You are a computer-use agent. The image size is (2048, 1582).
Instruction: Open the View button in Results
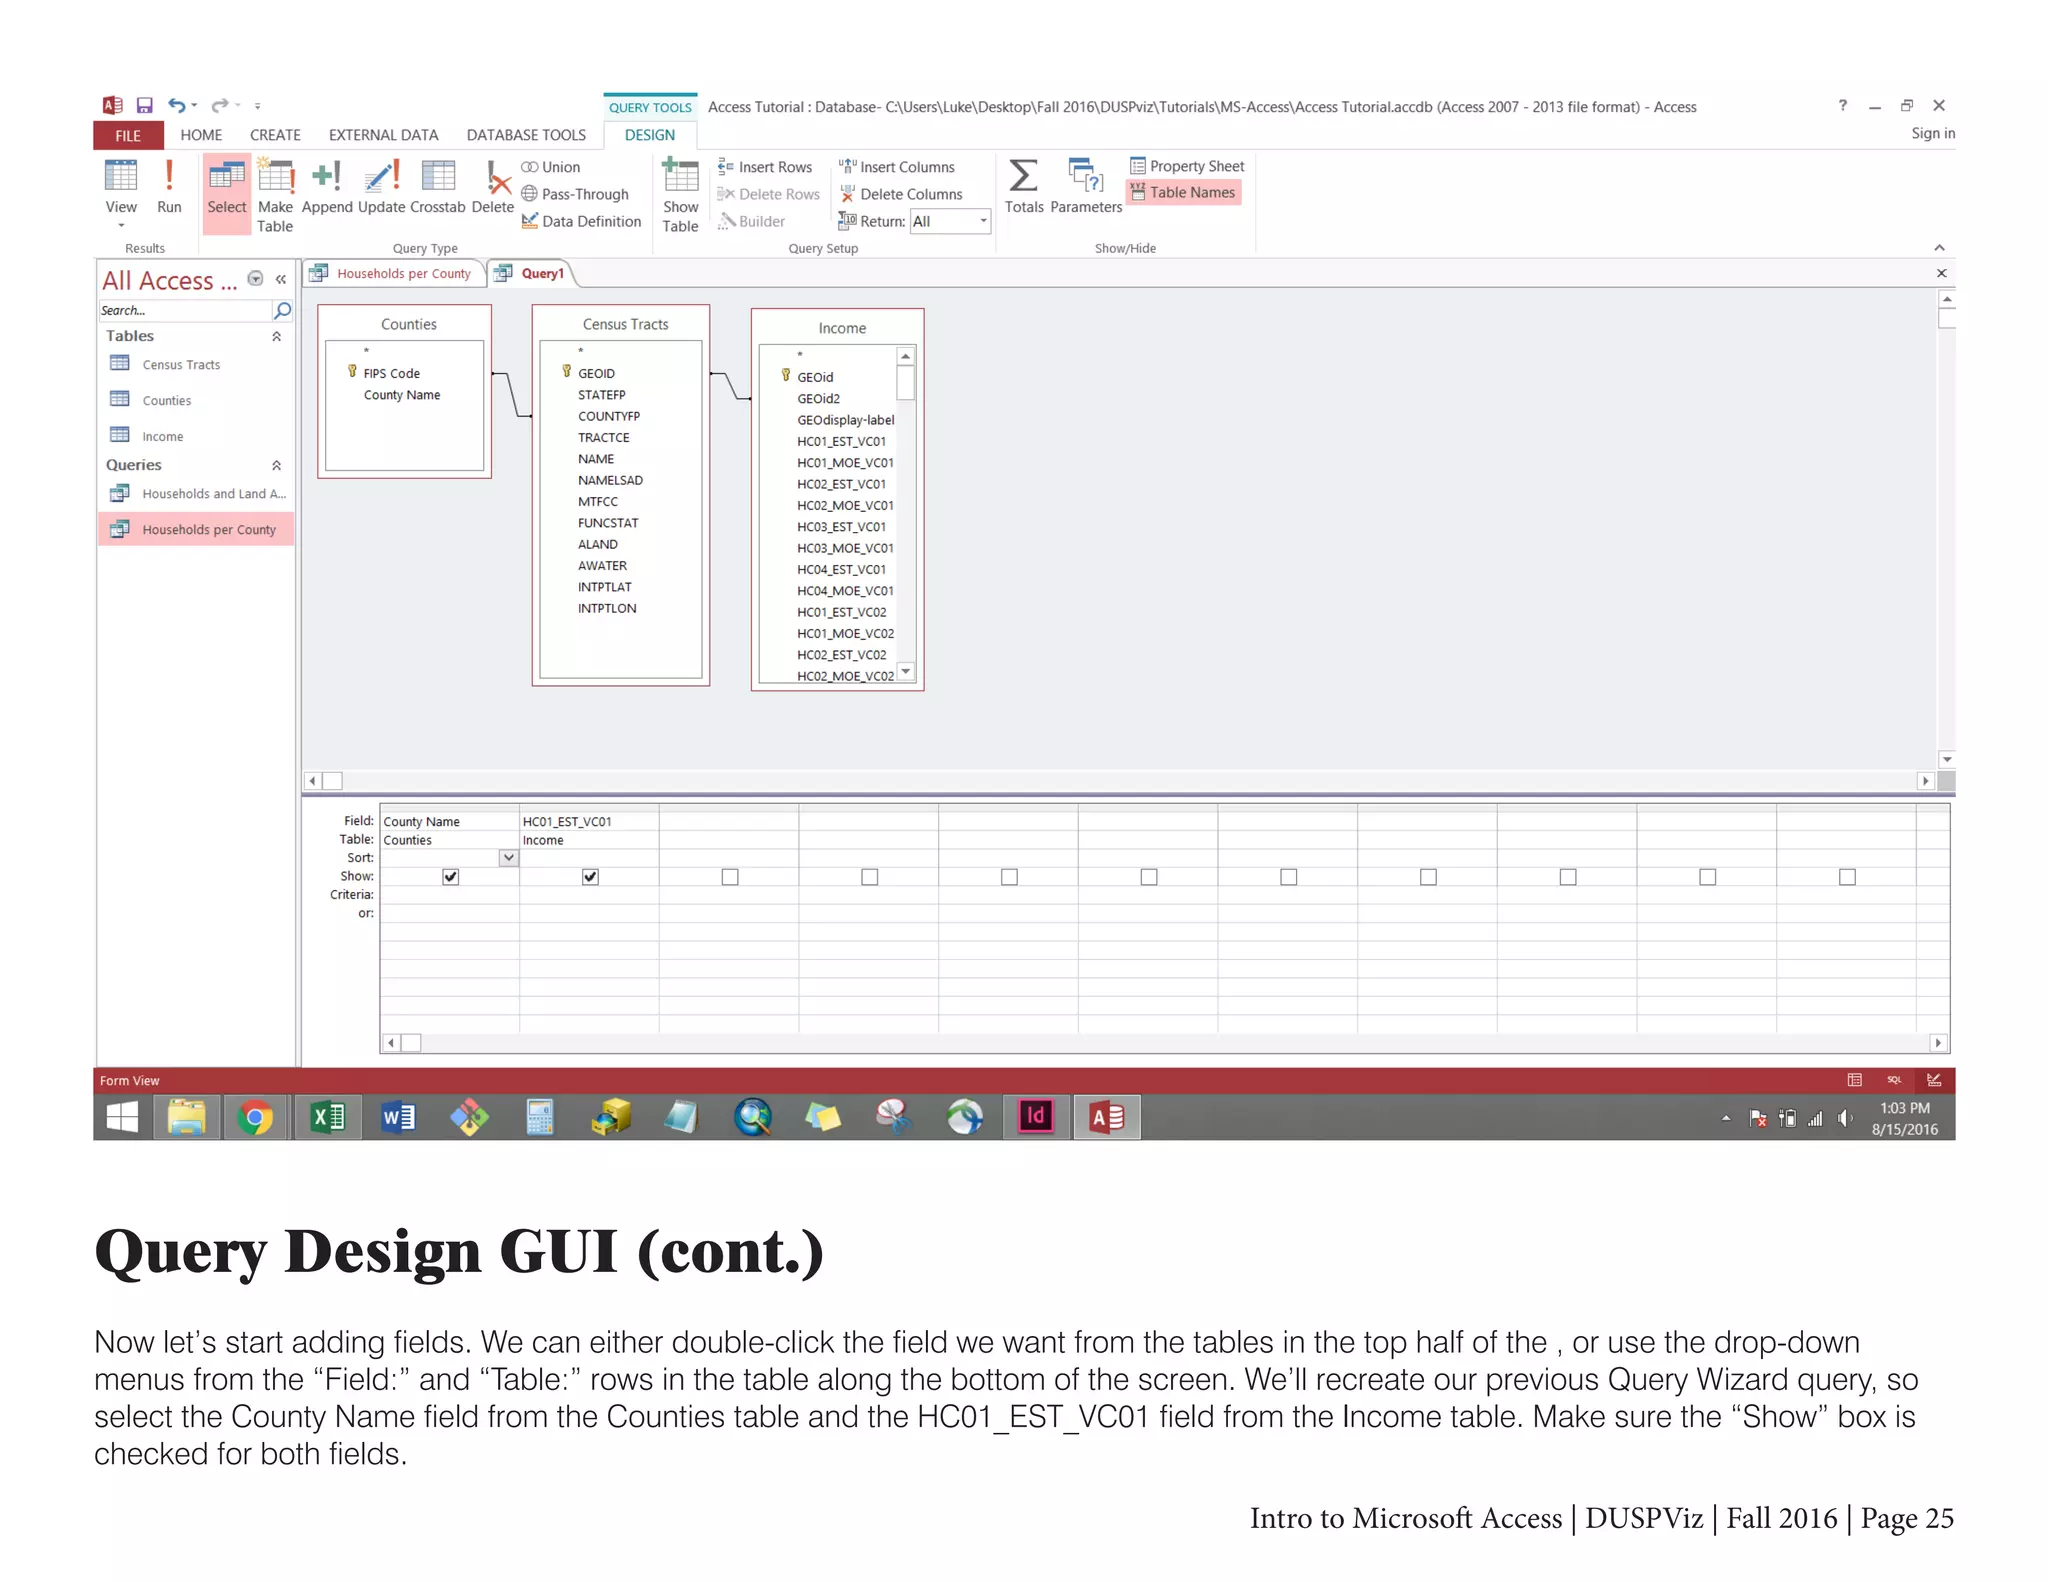coord(121,193)
